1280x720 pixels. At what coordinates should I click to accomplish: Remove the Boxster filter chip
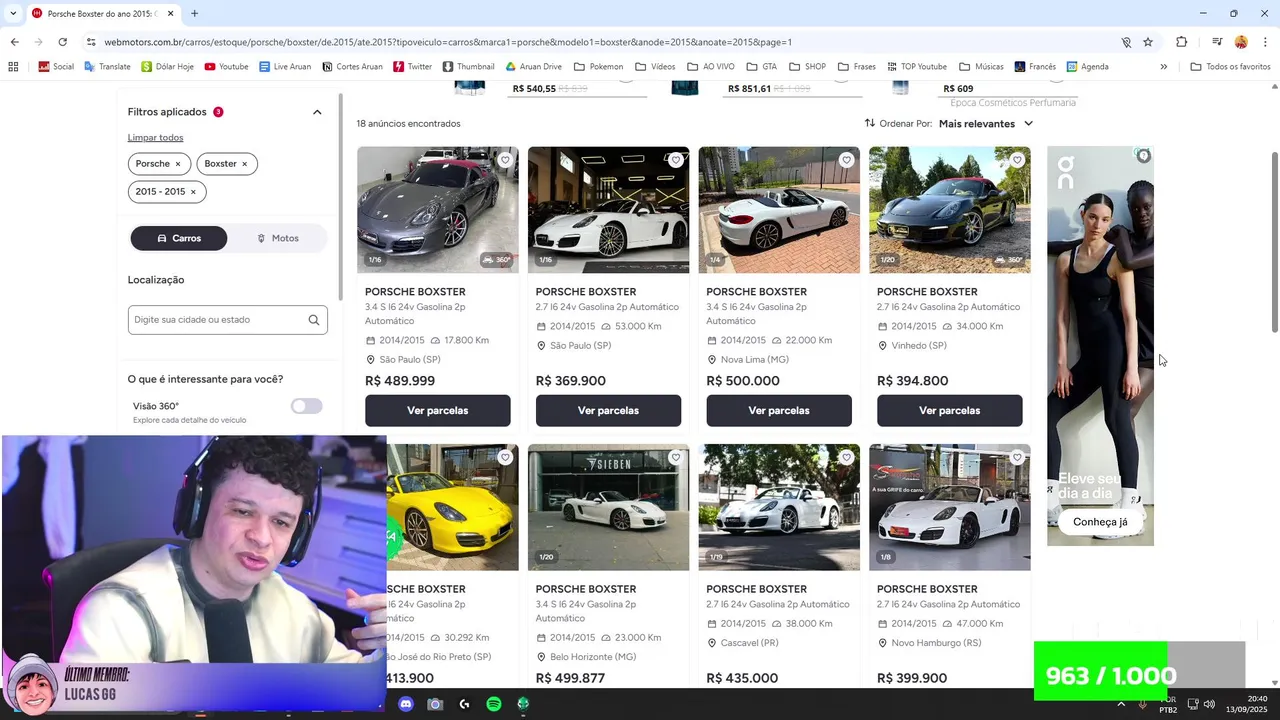244,164
